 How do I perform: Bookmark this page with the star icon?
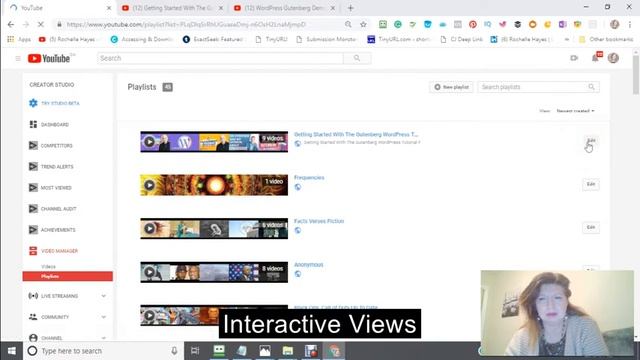click(x=363, y=24)
